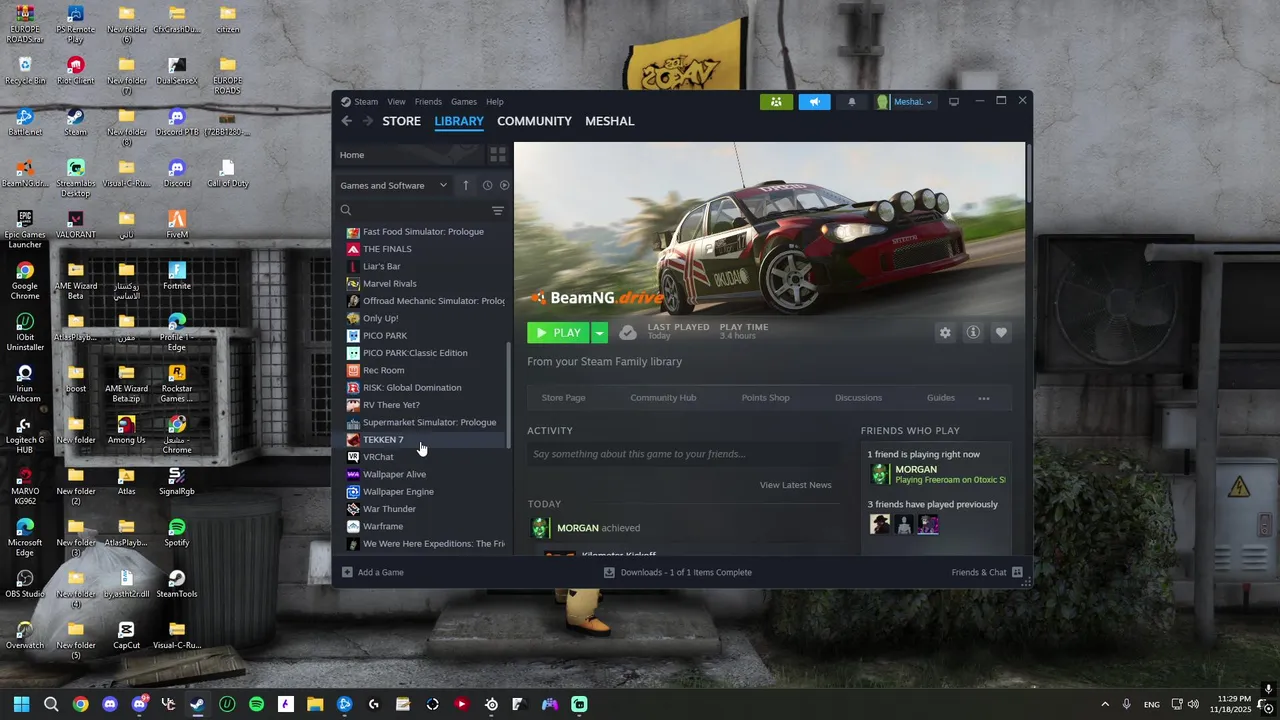Viewport: 1280px width, 720px height.
Task: Open Downloads status bar
Action: [x=677, y=572]
